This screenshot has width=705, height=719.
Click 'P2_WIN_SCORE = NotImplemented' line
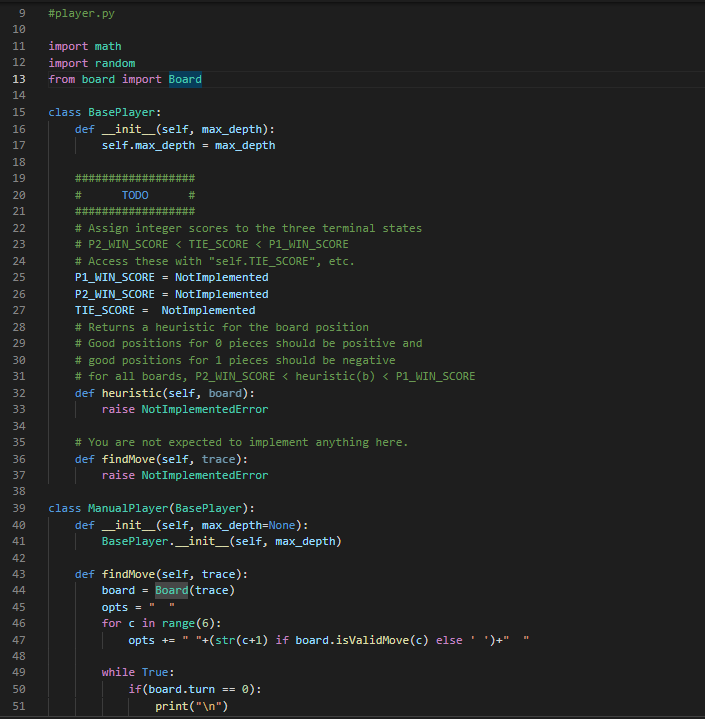(172, 294)
